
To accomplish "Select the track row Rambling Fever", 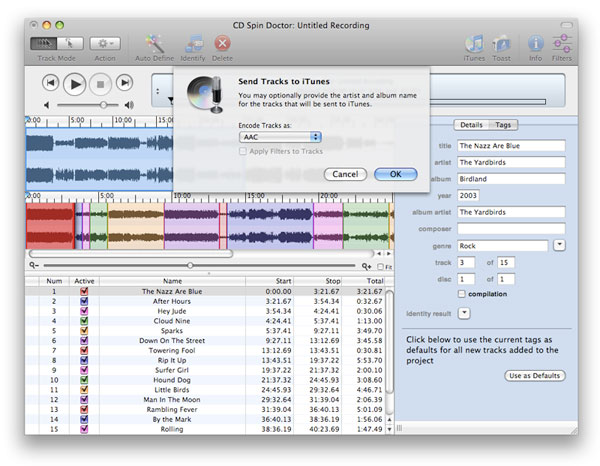I will pyautogui.click(x=205, y=409).
